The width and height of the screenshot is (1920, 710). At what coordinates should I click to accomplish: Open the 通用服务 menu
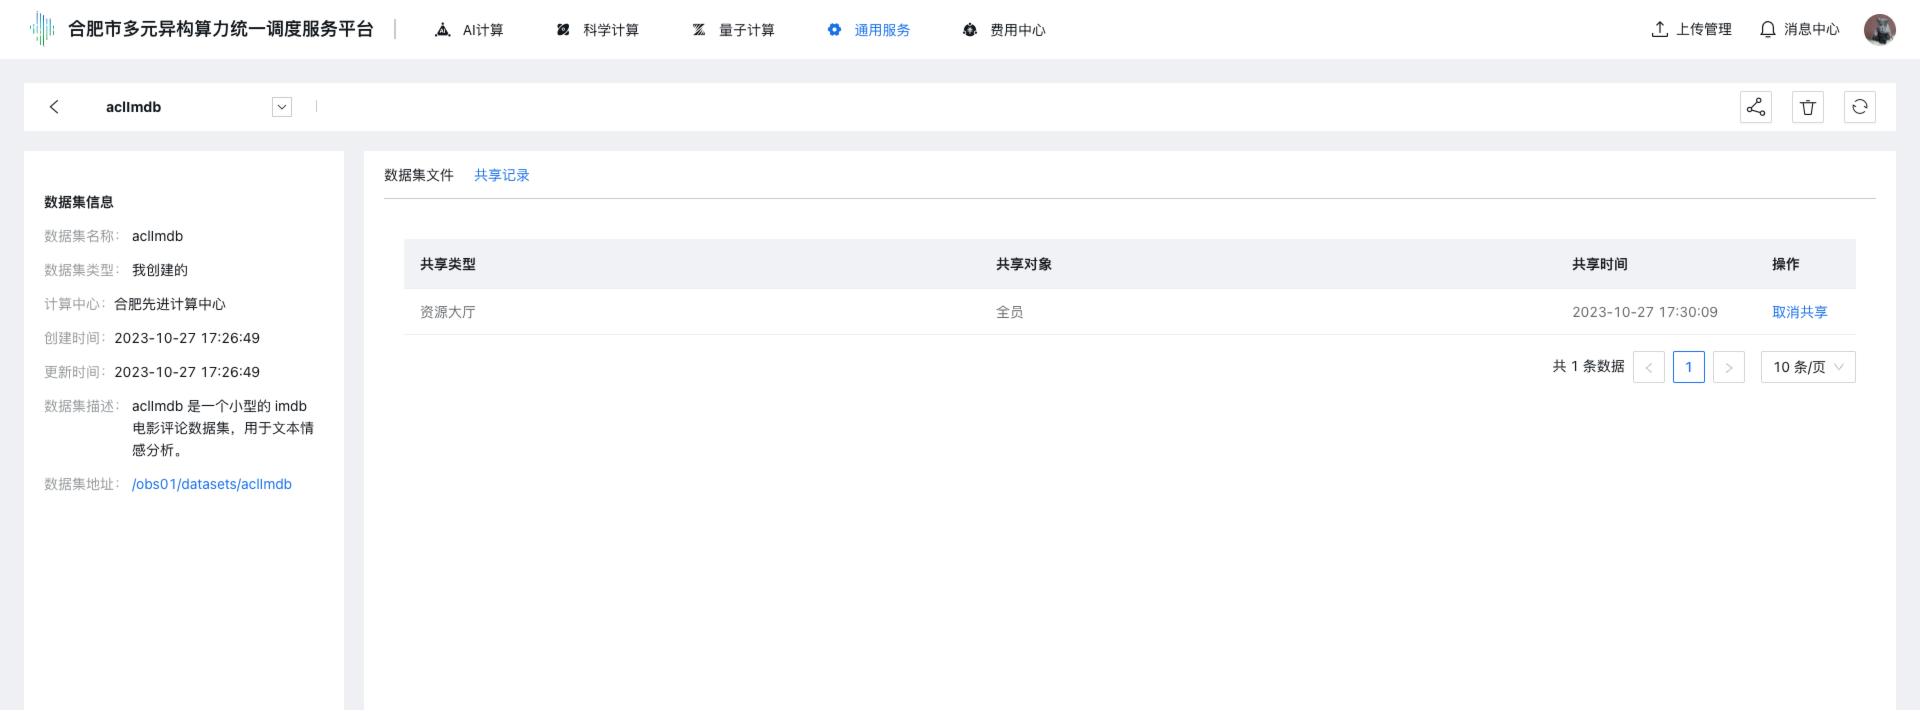tap(869, 30)
